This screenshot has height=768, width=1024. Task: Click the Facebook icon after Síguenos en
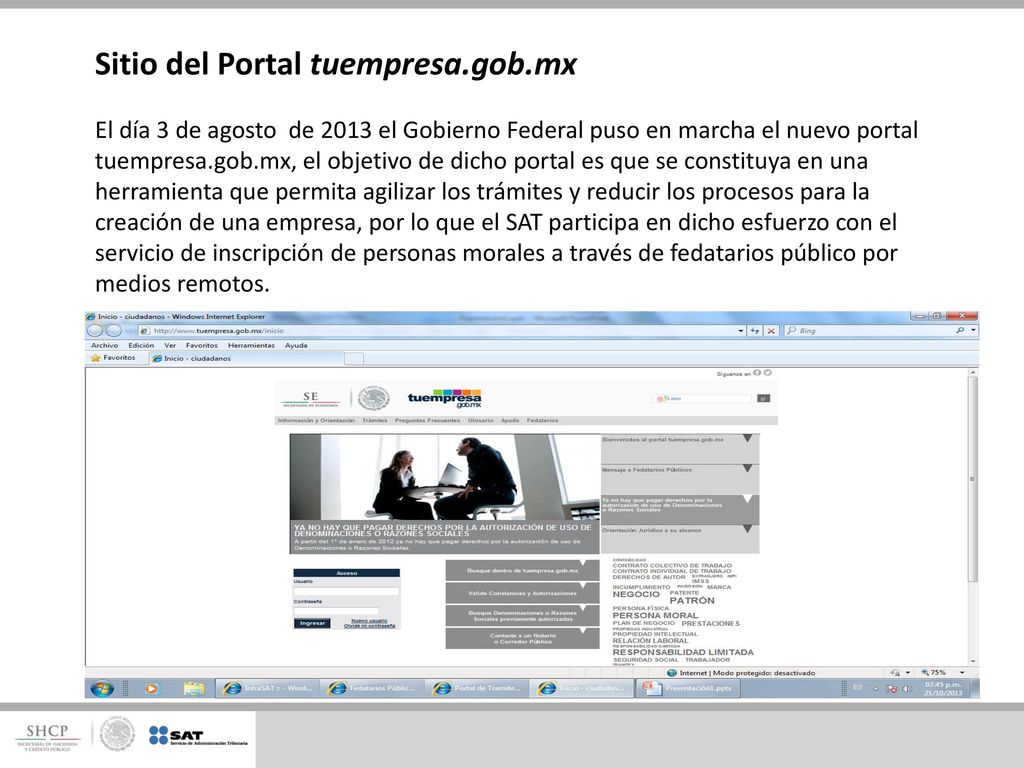point(757,373)
